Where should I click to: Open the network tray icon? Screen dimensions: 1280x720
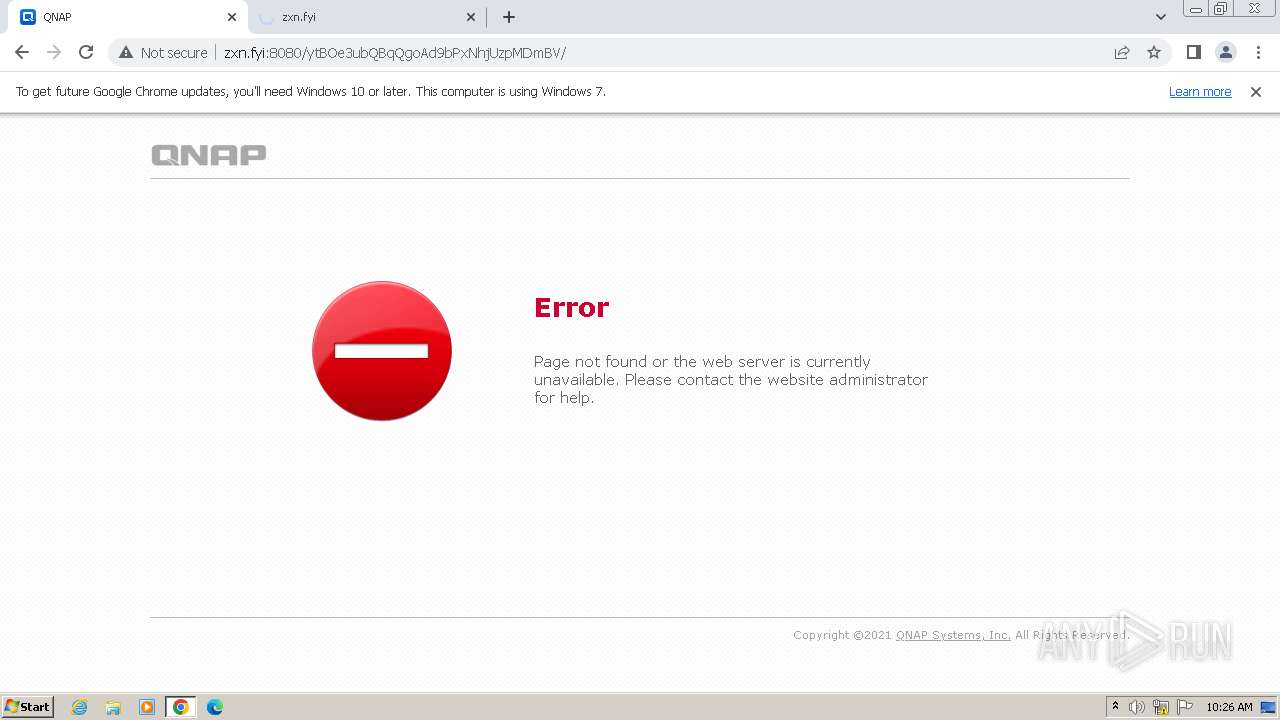tap(1161, 707)
